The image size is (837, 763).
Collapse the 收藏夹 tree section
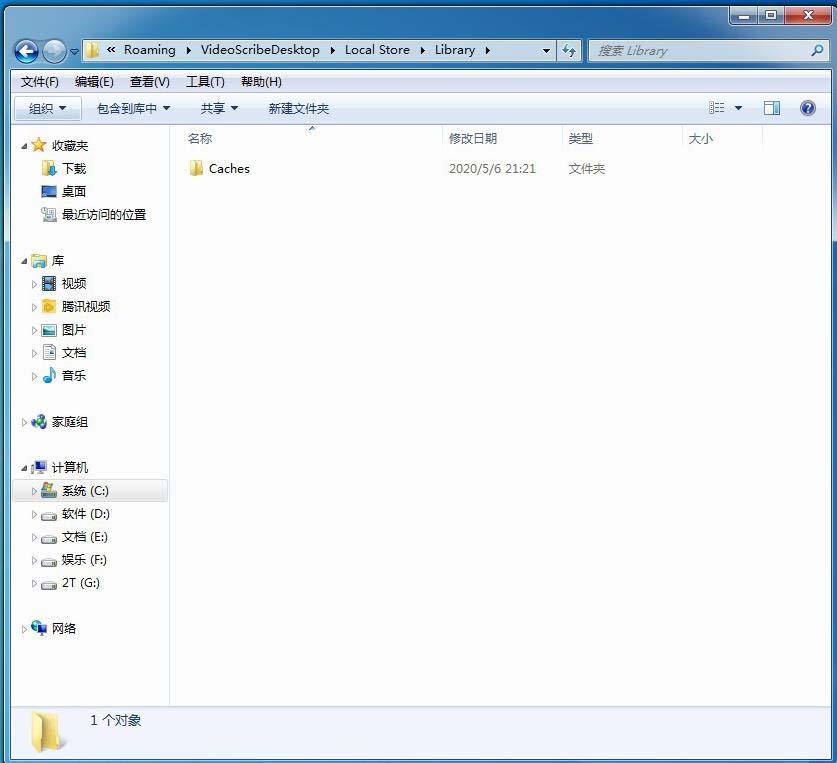[24, 146]
